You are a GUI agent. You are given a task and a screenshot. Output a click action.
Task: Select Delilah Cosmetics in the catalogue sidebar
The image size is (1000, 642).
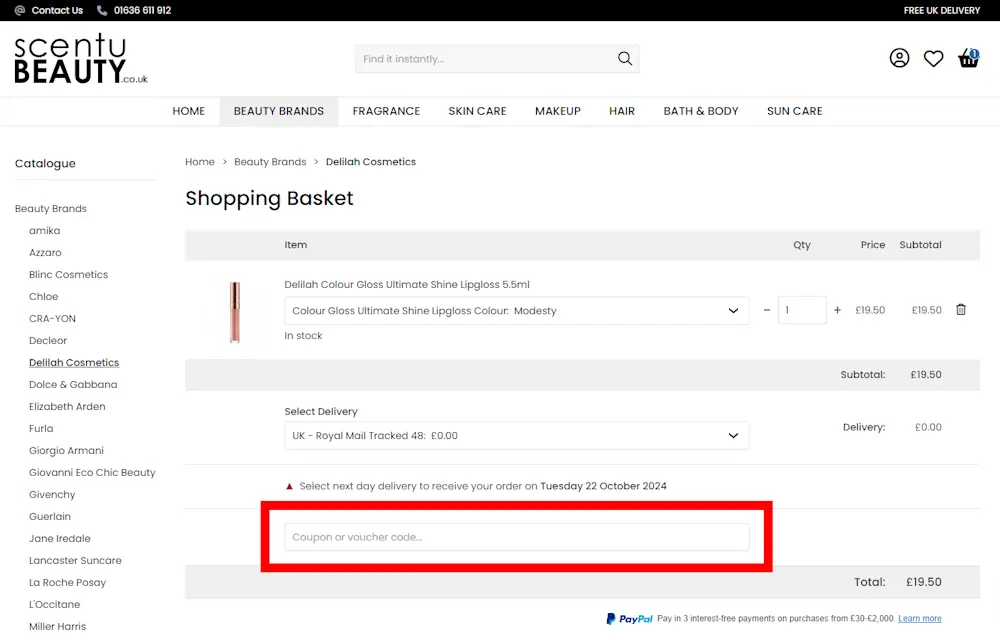[74, 363]
